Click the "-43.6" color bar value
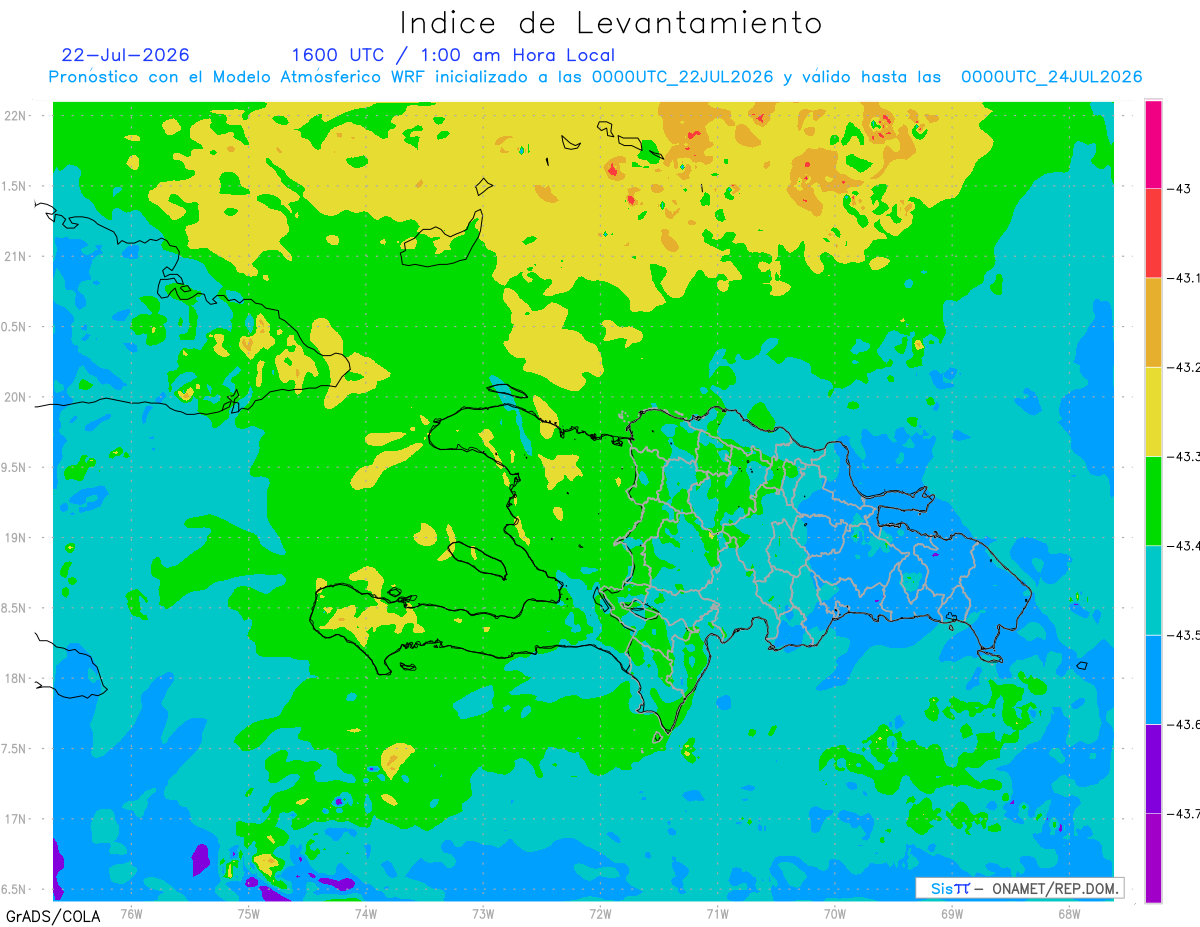This screenshot has height=927, width=1200. pos(1184,724)
